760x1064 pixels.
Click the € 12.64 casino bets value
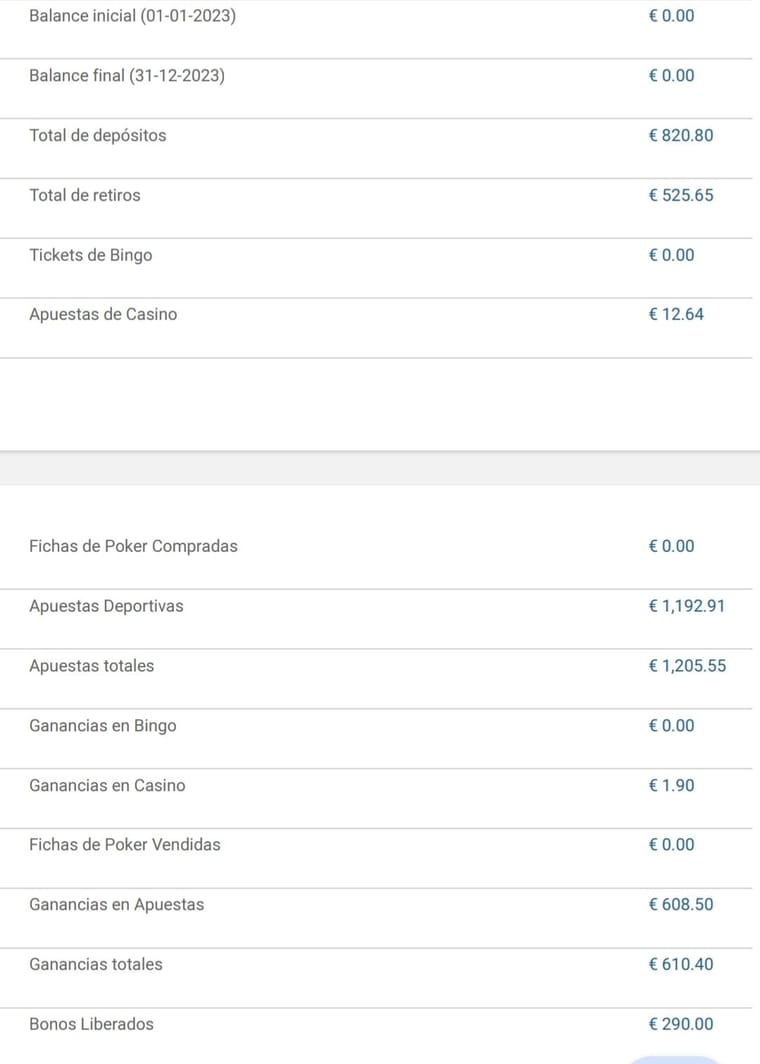coord(676,314)
